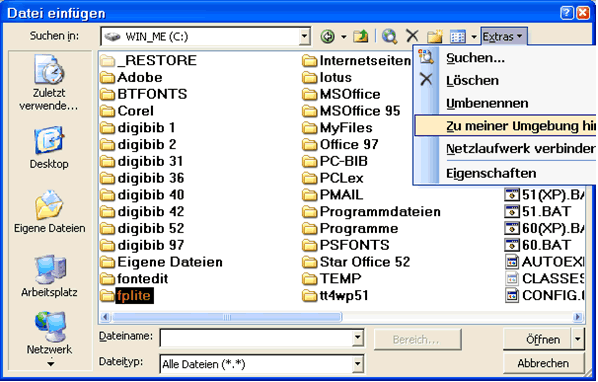The width and height of the screenshot is (598, 382).
Task: Click the Back navigation arrow icon
Action: click(328, 37)
